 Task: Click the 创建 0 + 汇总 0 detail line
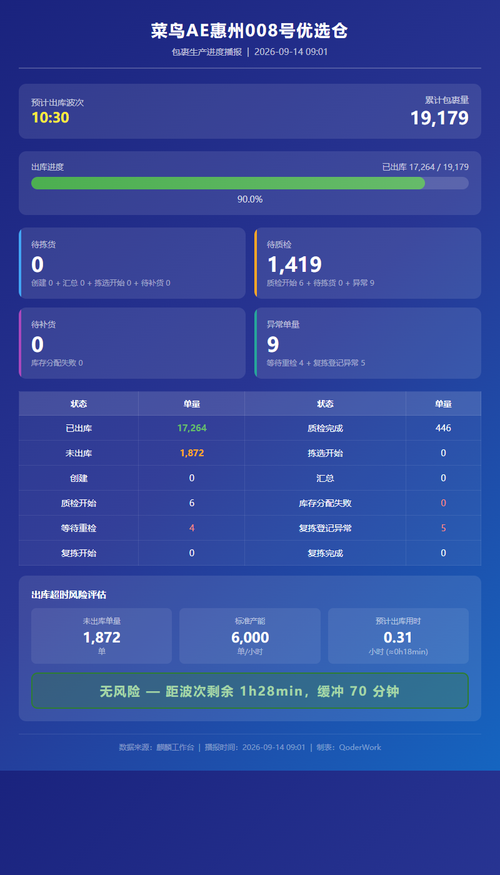tap(100, 283)
